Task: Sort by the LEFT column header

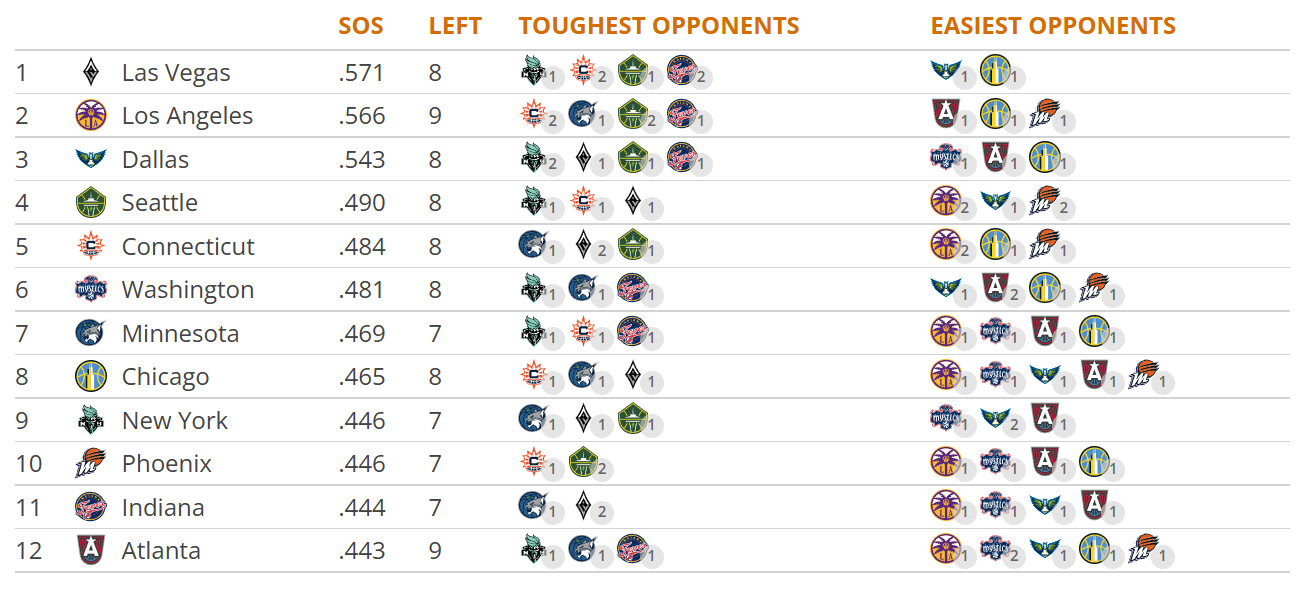Action: point(455,26)
